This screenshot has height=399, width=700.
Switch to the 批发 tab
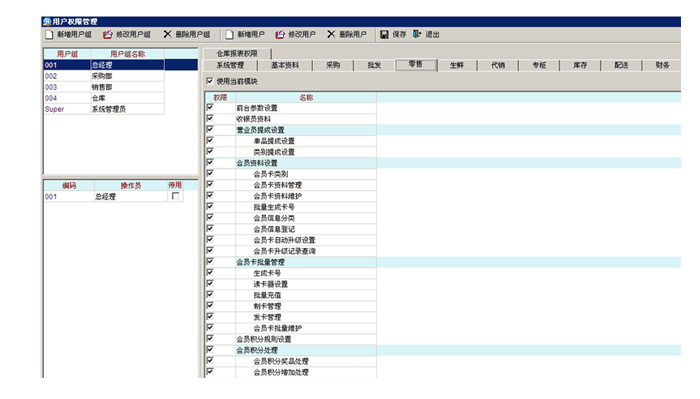(x=374, y=65)
